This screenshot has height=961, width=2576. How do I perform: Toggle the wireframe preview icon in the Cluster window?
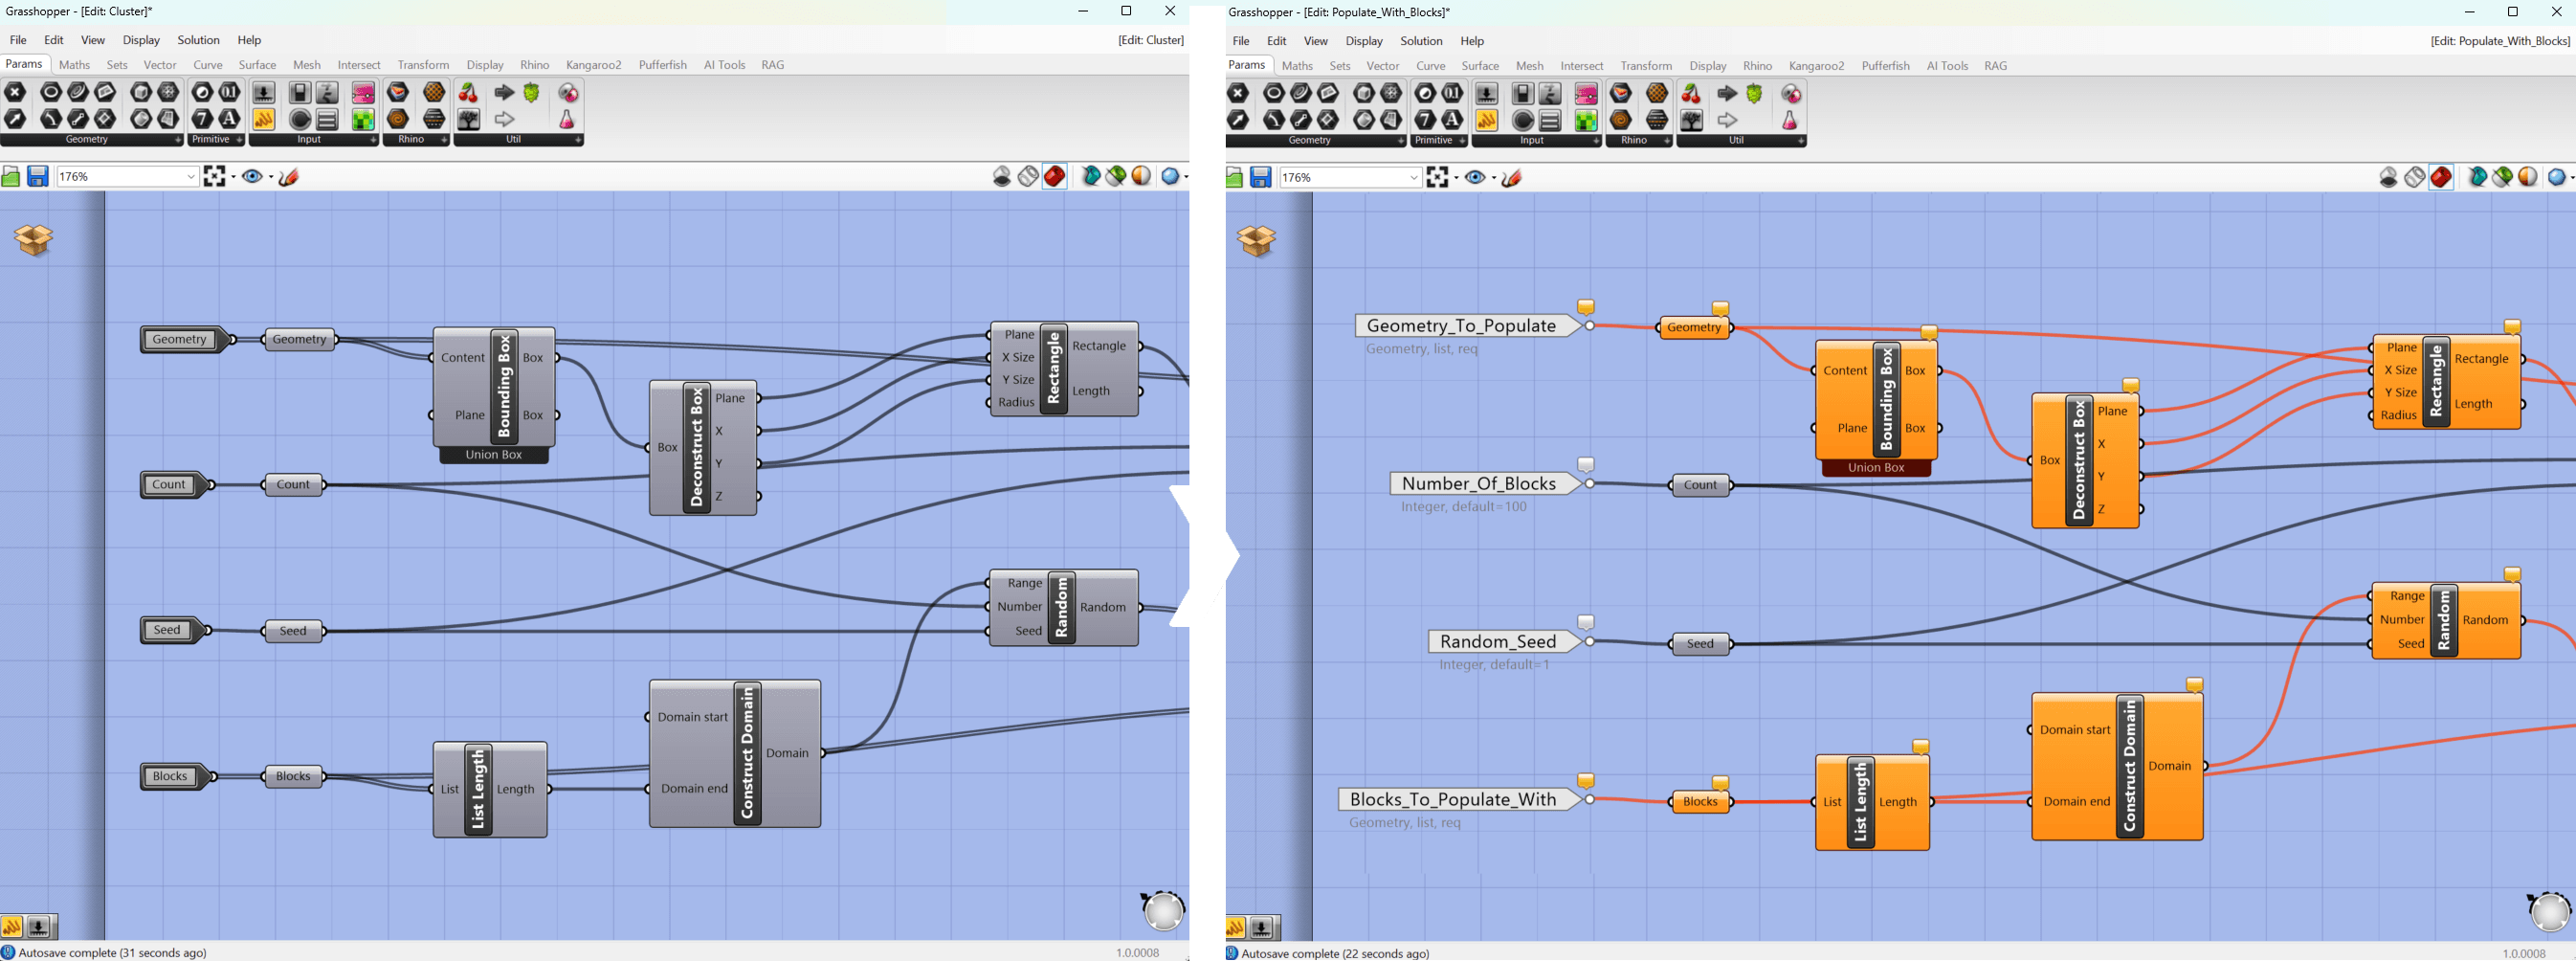click(1028, 176)
